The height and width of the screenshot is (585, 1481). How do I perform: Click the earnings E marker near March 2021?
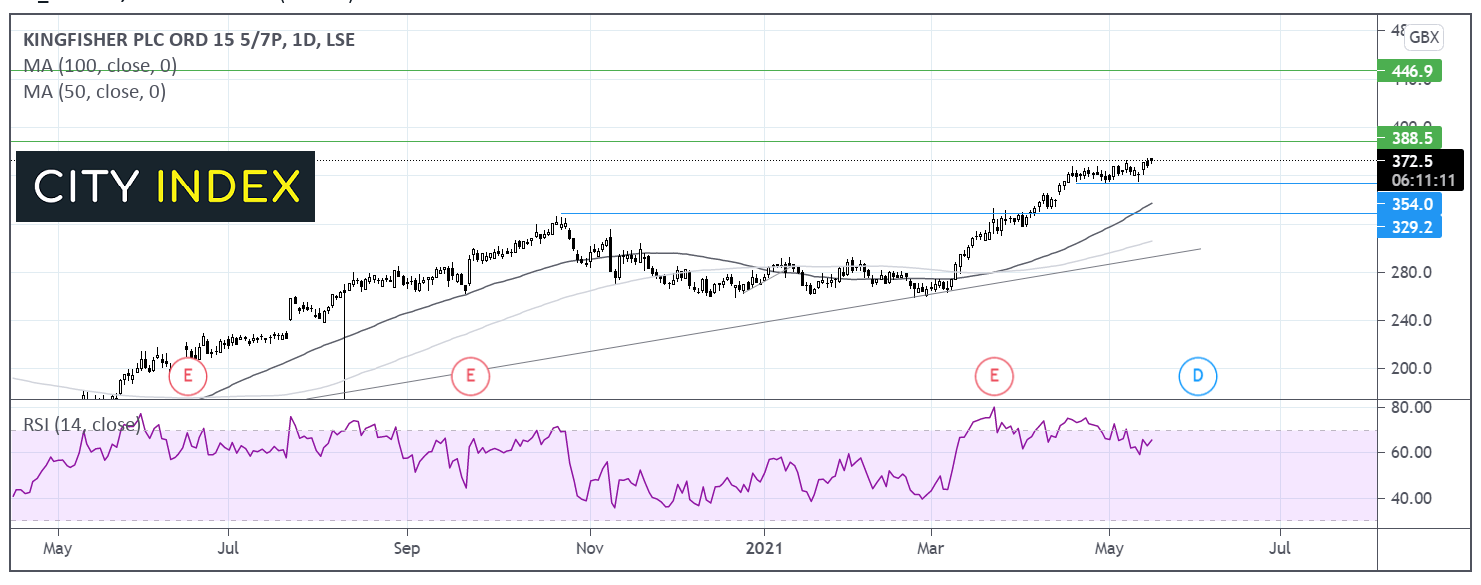point(994,376)
